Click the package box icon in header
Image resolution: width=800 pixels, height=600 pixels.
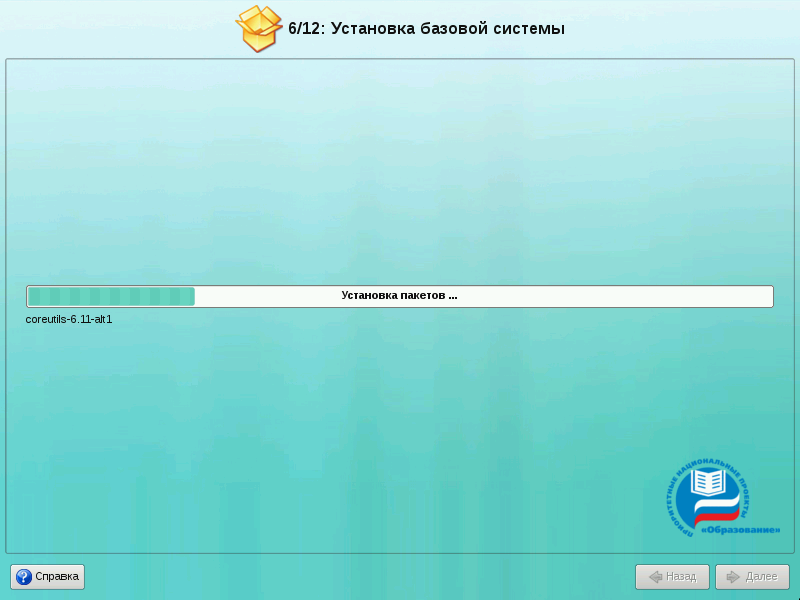tap(259, 28)
